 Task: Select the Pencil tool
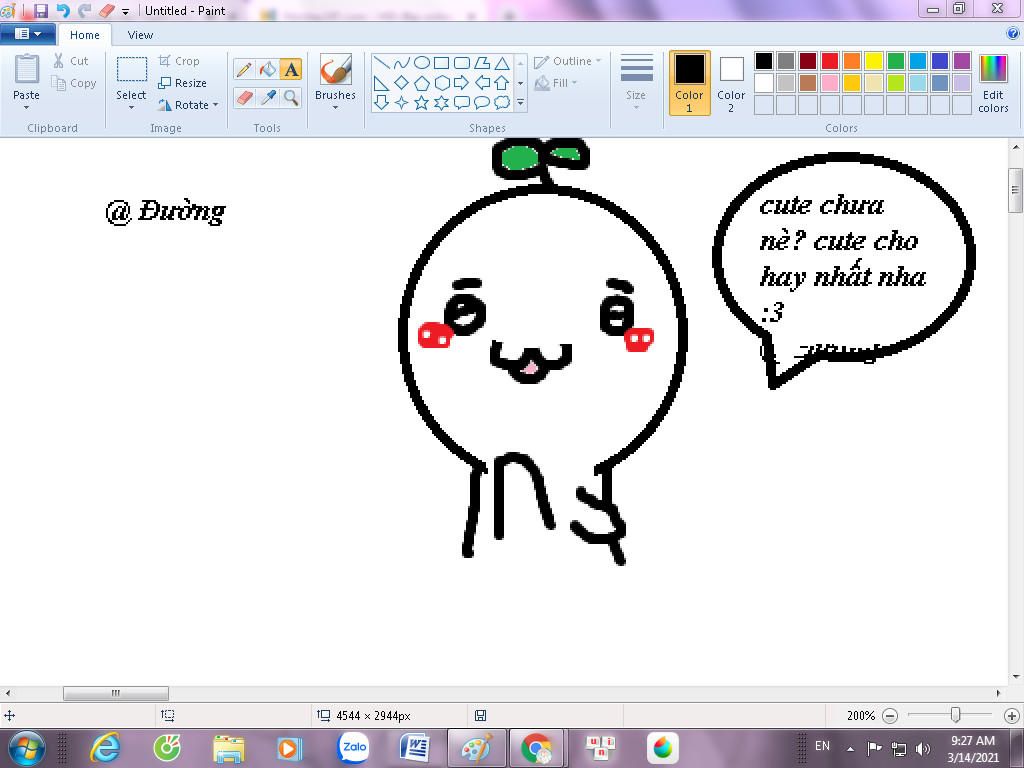tap(244, 69)
